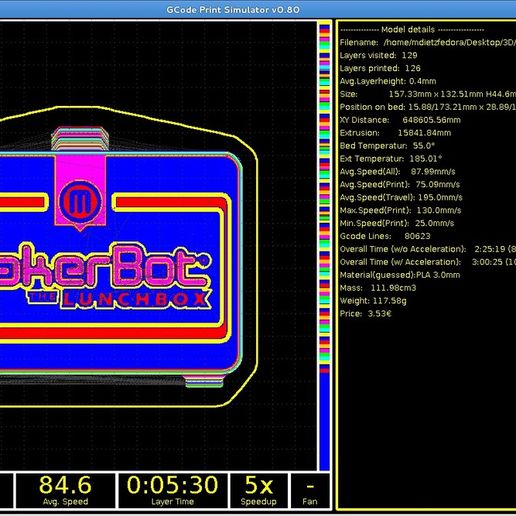Click 'Avg.Layerheight: 0.4mm' line

coord(388,81)
